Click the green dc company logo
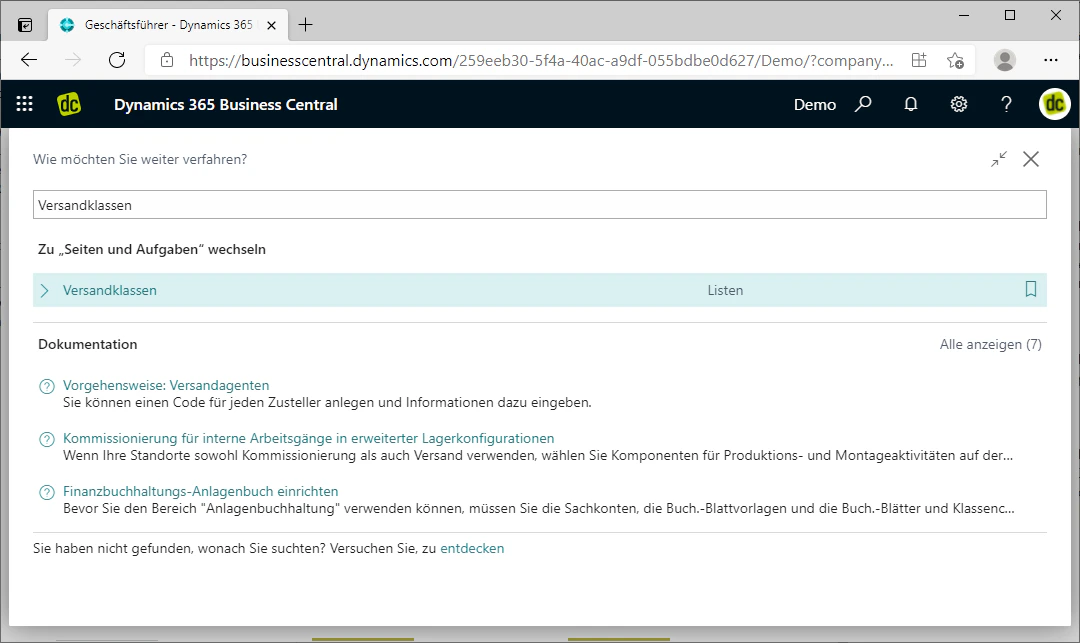Viewport: 1080px width, 643px height. click(69, 104)
